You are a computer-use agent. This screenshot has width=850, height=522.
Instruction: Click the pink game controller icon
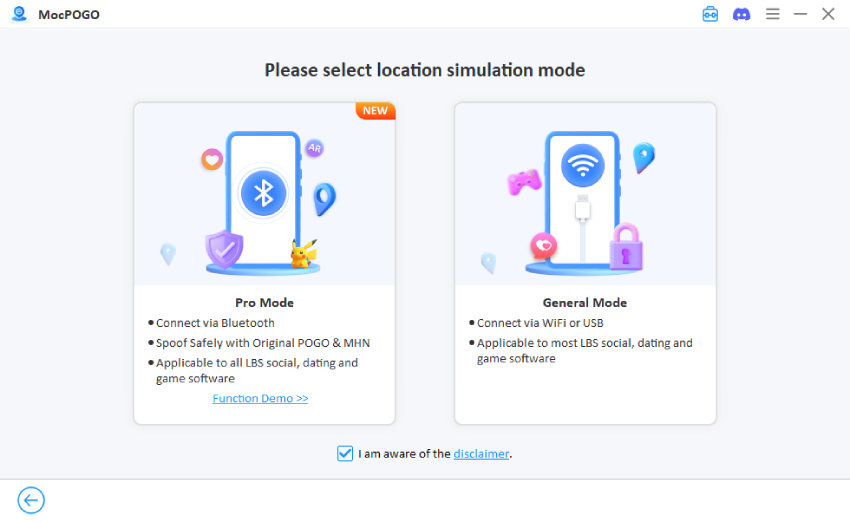(x=523, y=182)
